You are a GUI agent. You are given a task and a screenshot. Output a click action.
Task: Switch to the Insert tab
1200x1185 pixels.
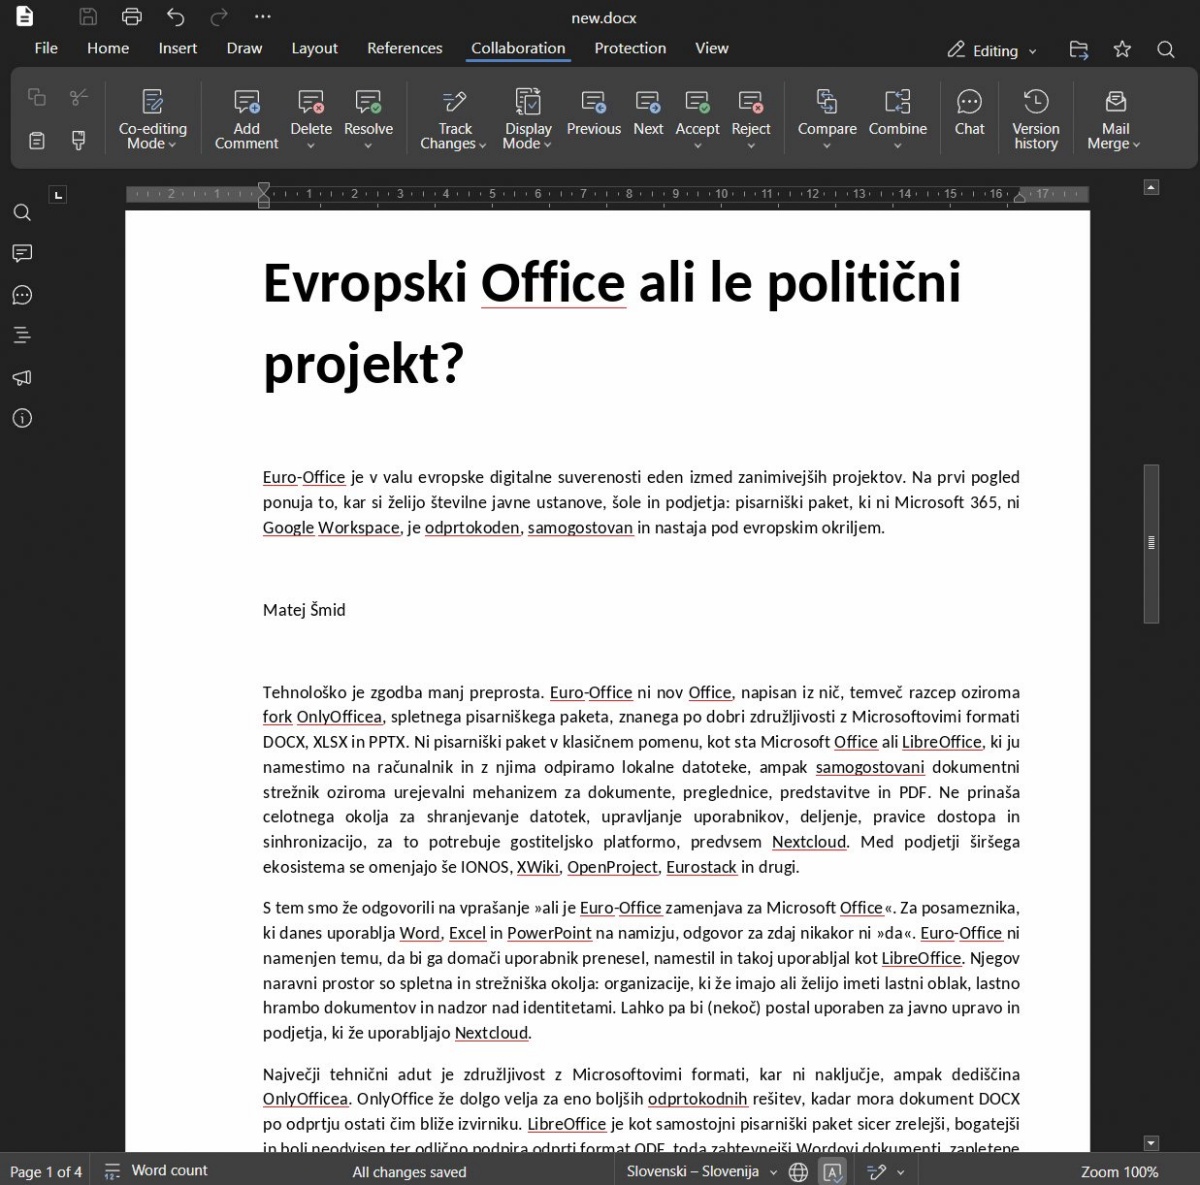178,48
